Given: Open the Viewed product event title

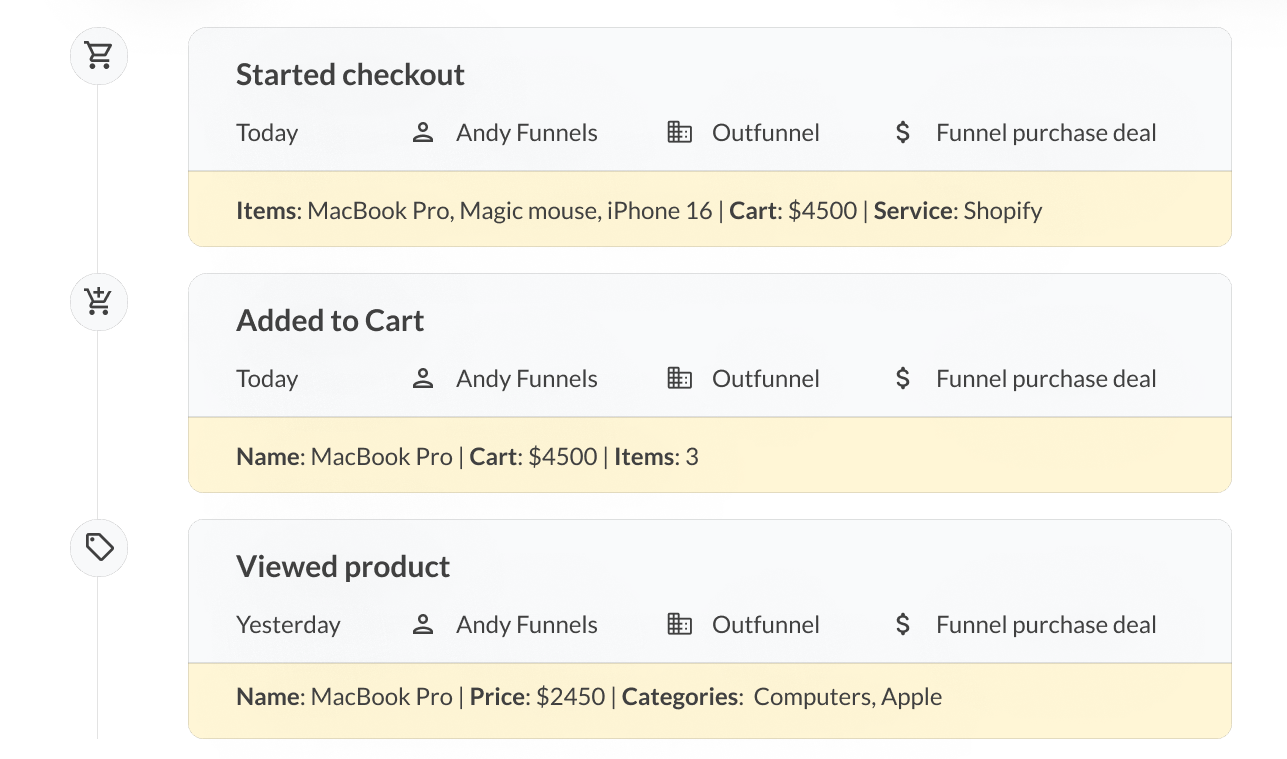Looking at the screenshot, I should pos(343,567).
